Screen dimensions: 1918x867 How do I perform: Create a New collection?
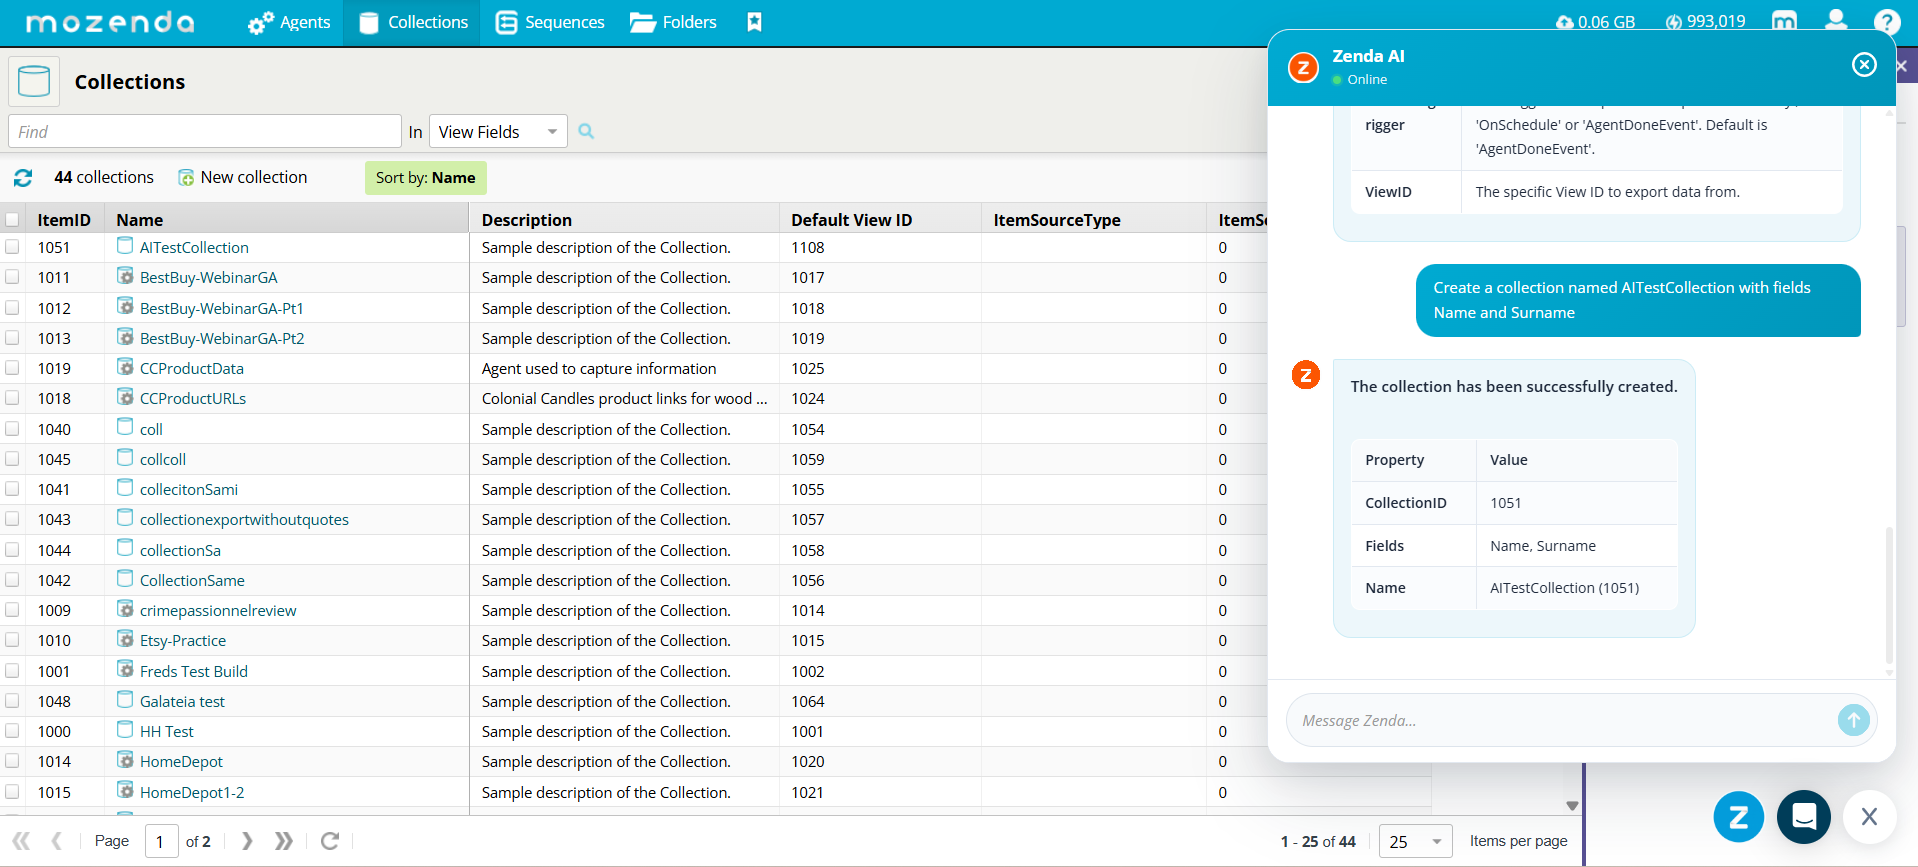click(x=242, y=177)
